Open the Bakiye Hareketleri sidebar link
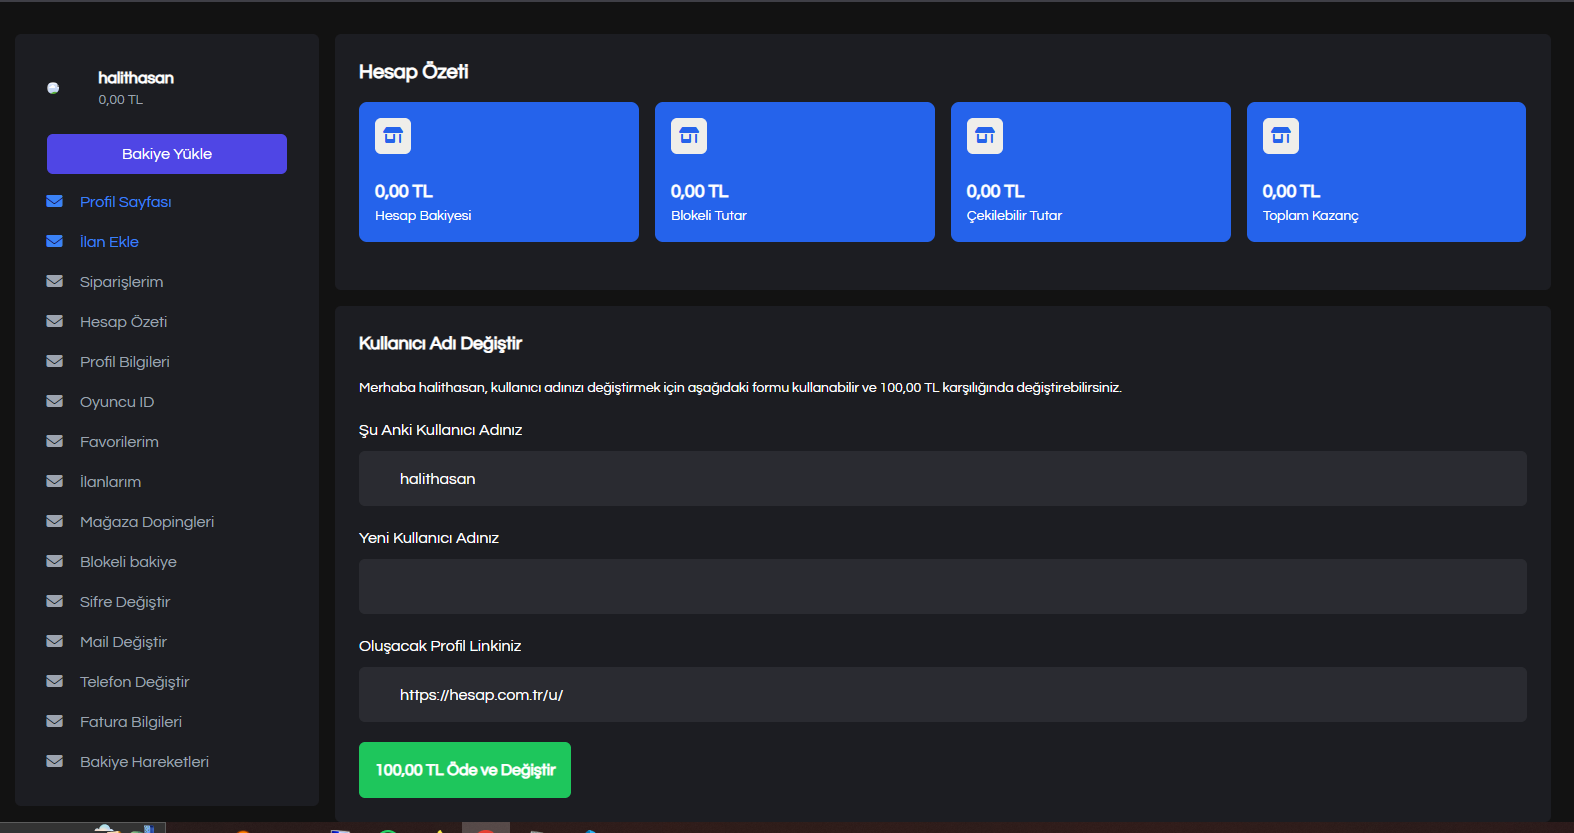The width and height of the screenshot is (1574, 833). tap(144, 762)
